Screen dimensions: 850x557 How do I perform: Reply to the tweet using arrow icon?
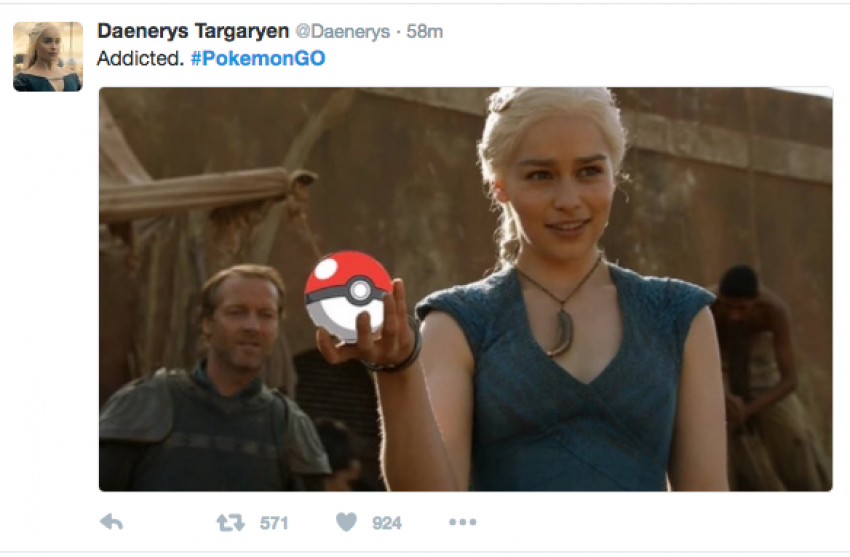point(112,522)
